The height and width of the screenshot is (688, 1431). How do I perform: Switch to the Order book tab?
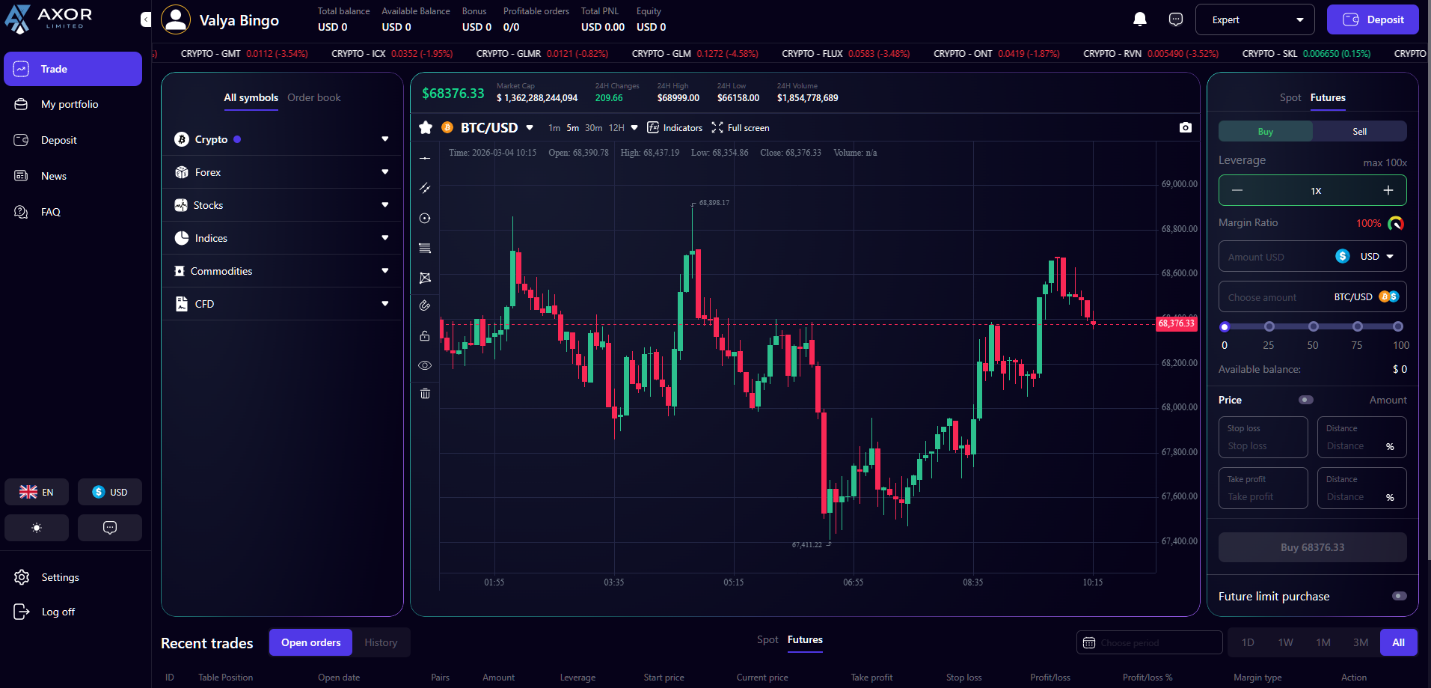click(x=314, y=98)
